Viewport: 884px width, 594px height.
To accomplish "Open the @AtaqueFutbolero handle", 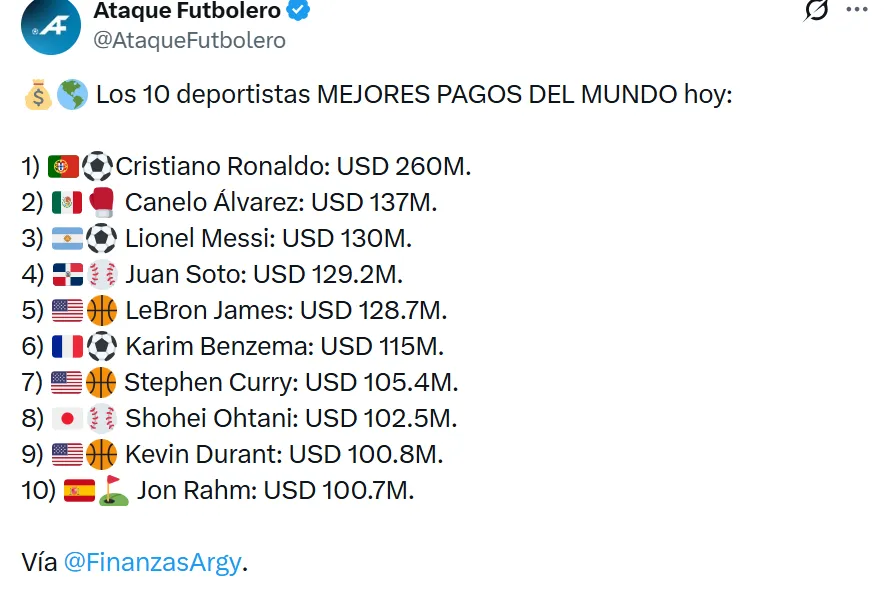I will (x=189, y=40).
